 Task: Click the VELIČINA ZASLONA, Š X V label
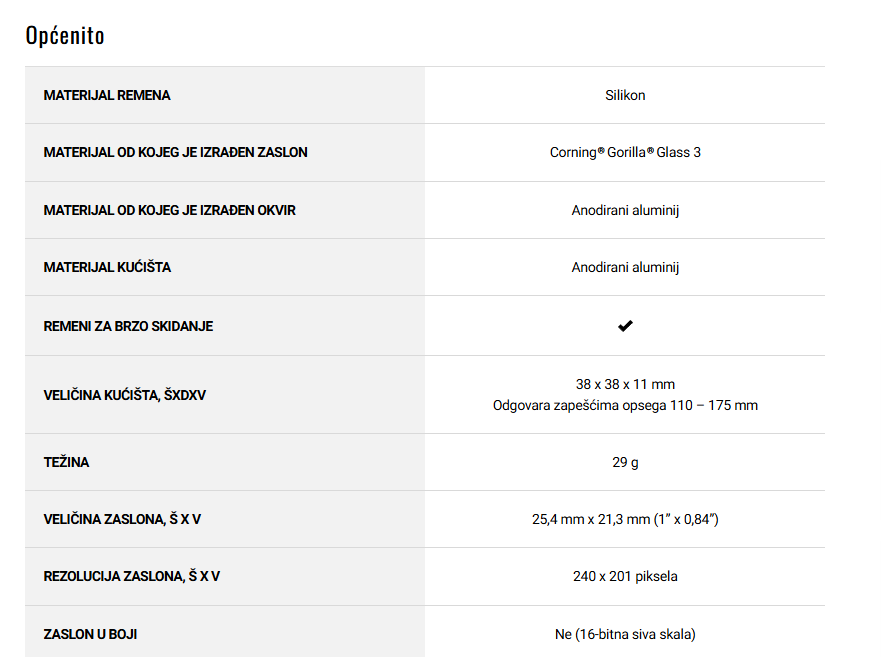tap(122, 519)
